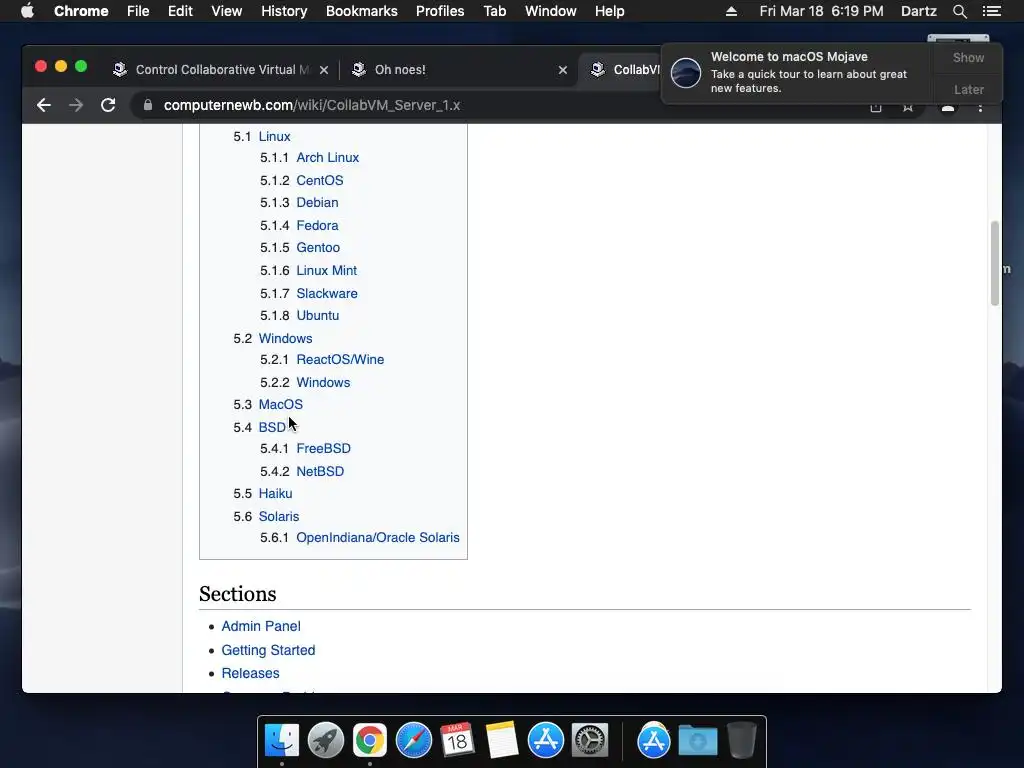Screen dimensions: 1024x768
Task: Jump to the 5.4 BSD contents link
Action: pos(272,427)
